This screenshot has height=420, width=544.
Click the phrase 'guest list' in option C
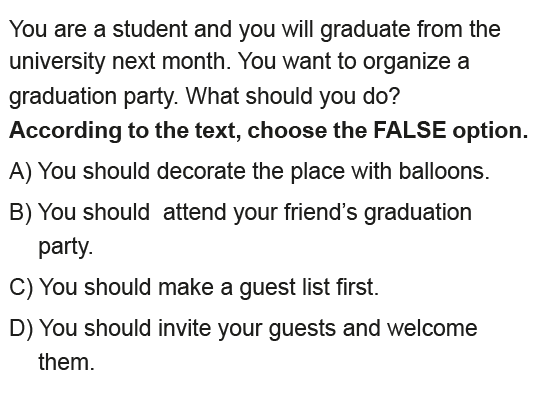(284, 288)
